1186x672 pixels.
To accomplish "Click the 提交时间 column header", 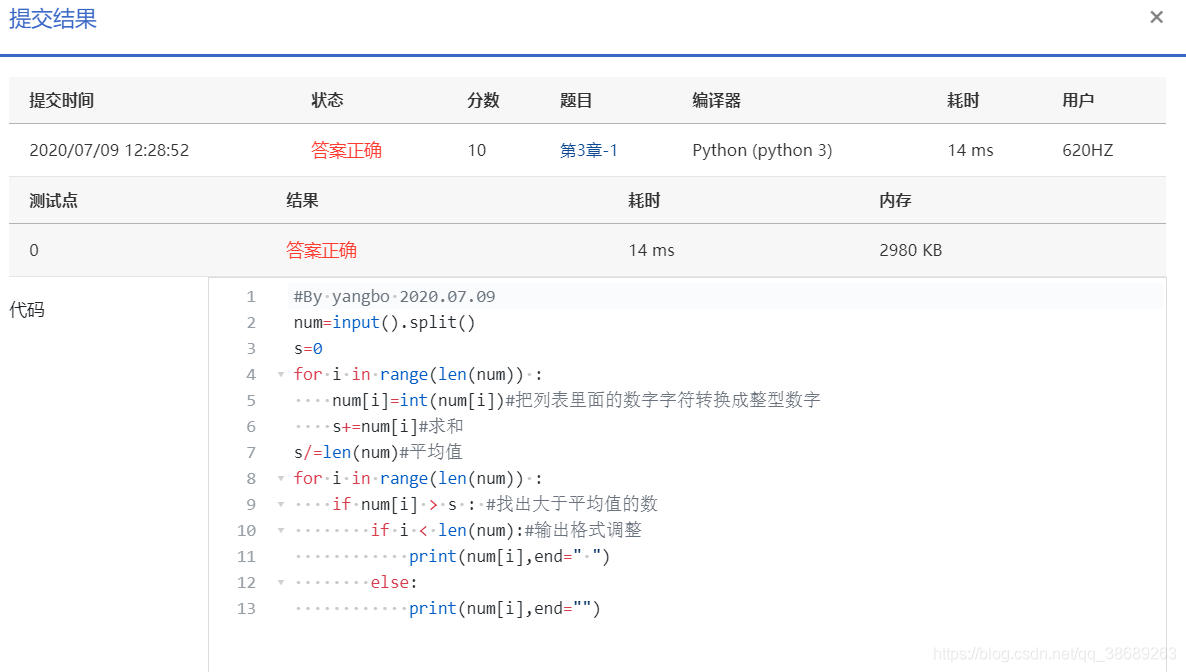I will tap(62, 100).
